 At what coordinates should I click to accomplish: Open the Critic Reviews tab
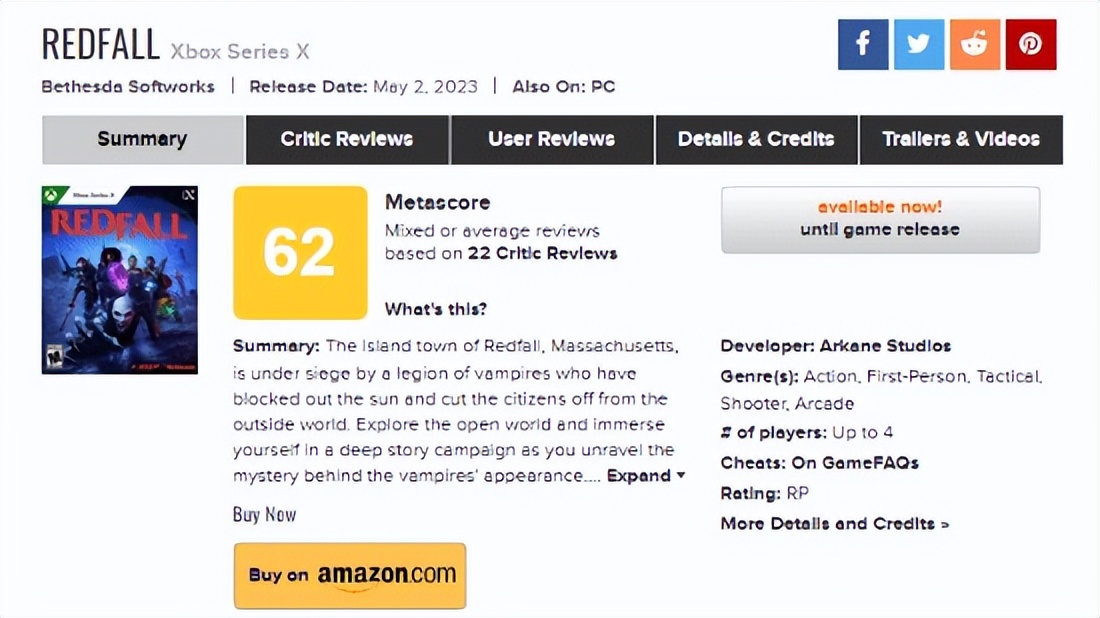point(347,140)
